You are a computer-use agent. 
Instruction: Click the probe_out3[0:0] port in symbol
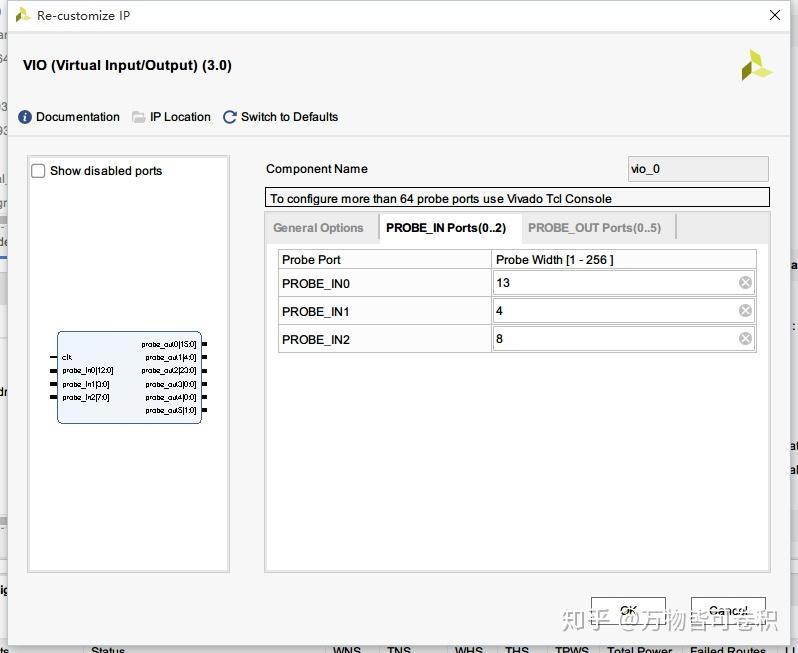tap(170, 384)
